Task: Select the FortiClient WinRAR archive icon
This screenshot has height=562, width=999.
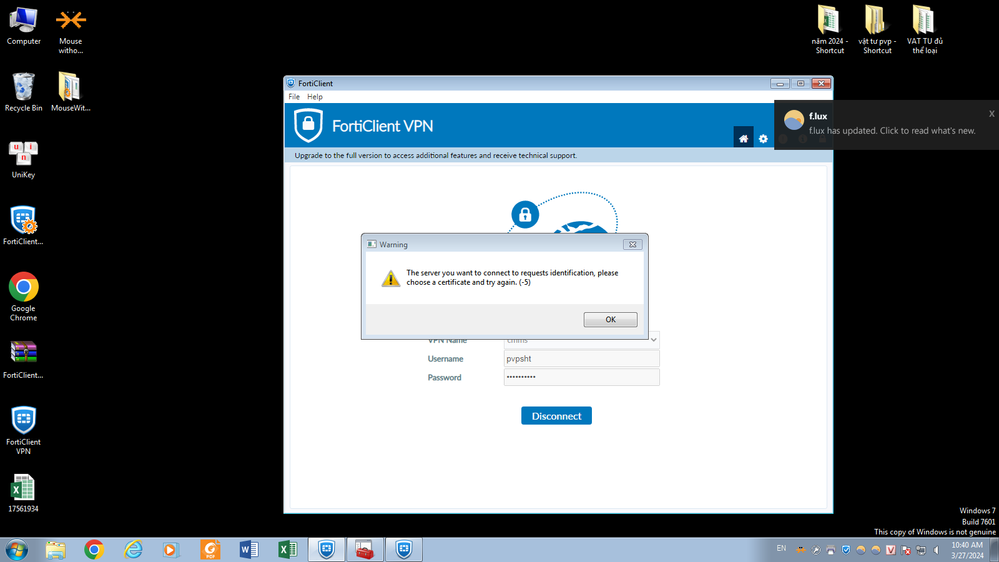Action: (x=24, y=359)
